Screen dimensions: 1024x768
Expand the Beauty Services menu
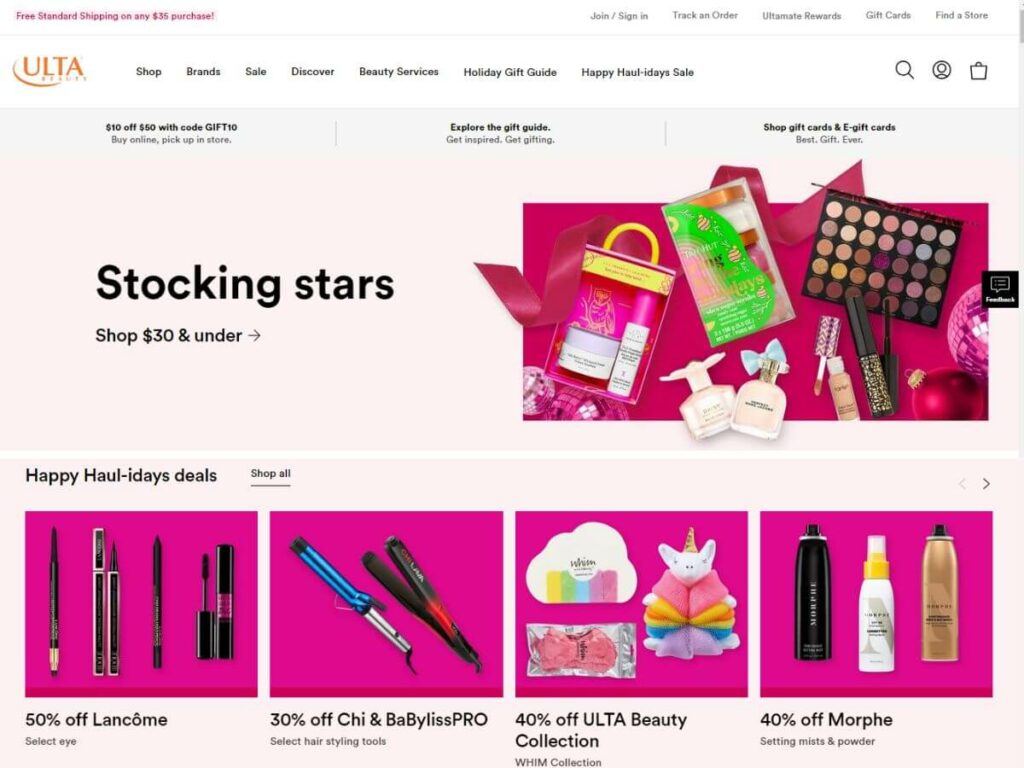tap(399, 72)
